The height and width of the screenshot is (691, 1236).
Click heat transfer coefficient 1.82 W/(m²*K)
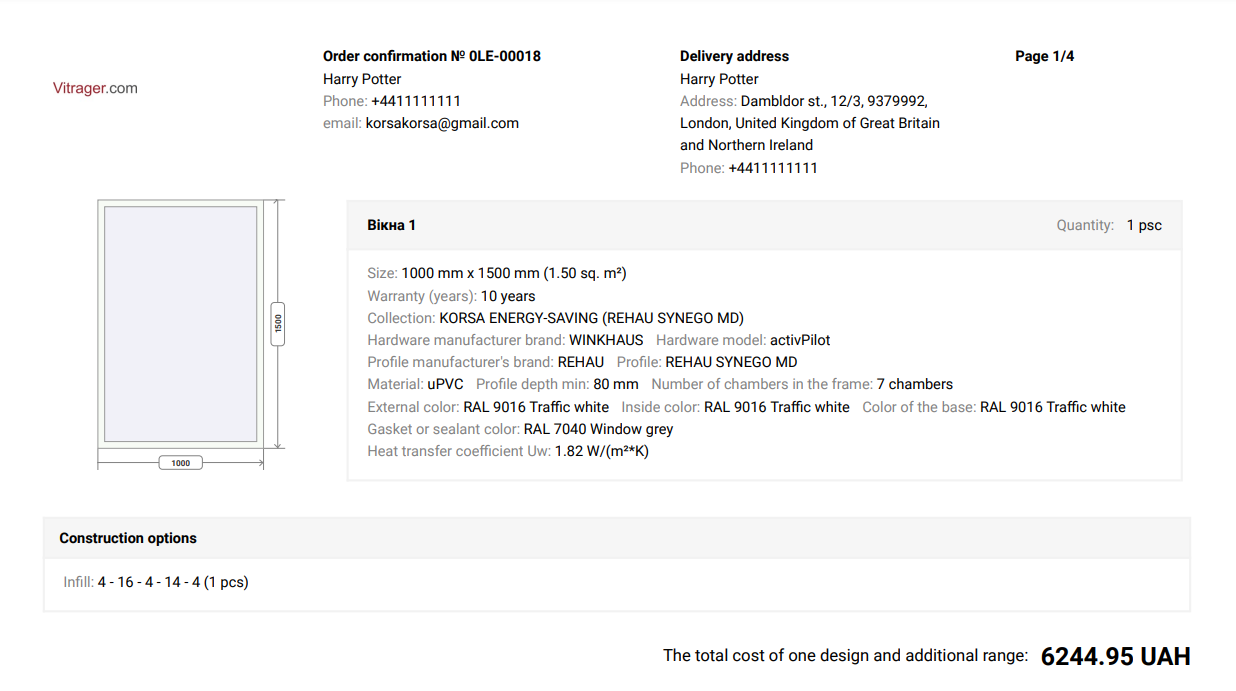coord(602,451)
